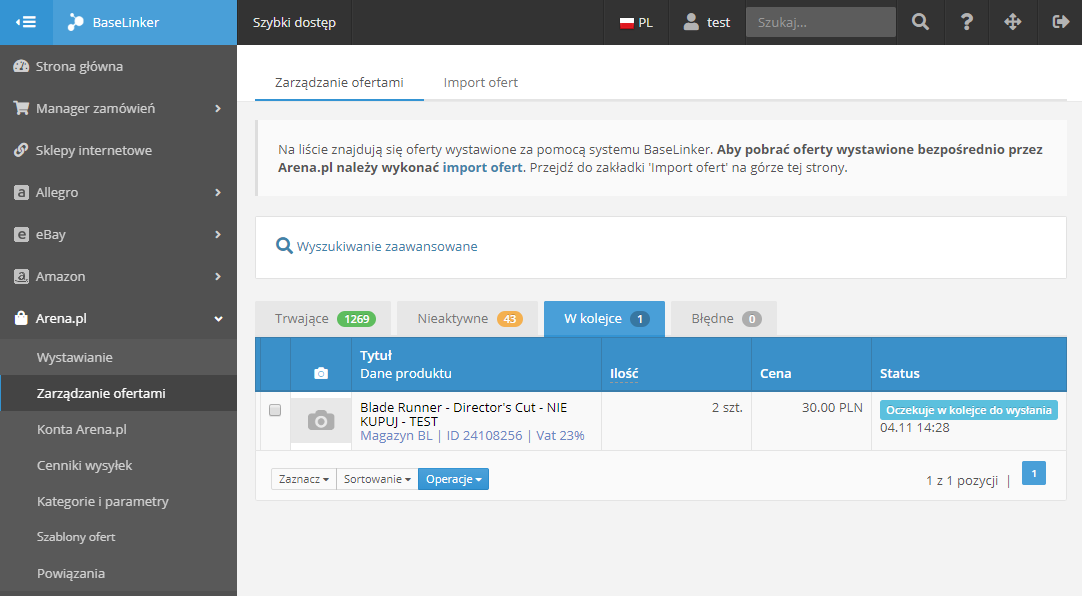
Task: Click page 1 pagination button
Action: pyautogui.click(x=1034, y=473)
